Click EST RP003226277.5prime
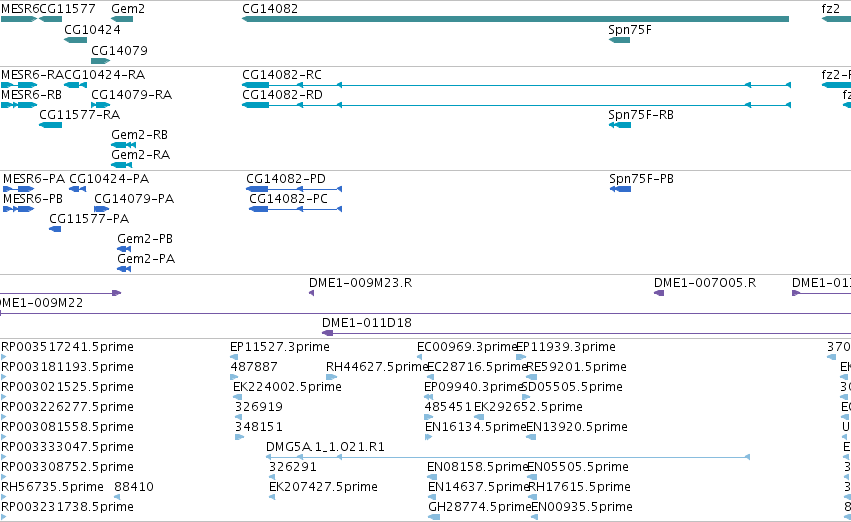The height and width of the screenshot is (522, 851). [x=67, y=407]
